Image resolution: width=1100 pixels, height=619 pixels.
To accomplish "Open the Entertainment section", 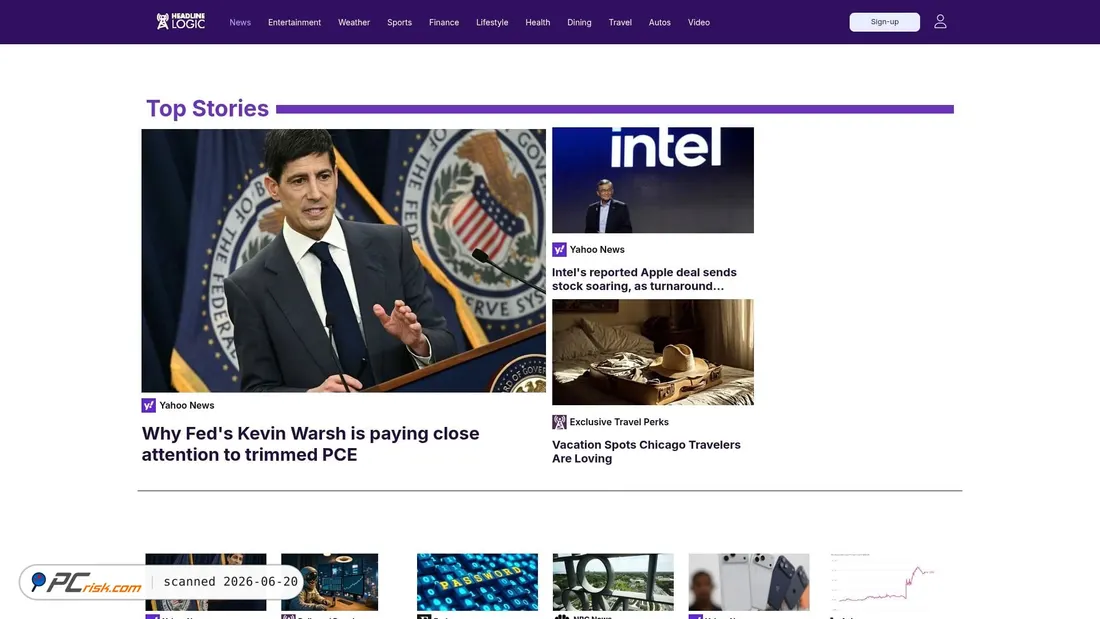I will [x=295, y=22].
